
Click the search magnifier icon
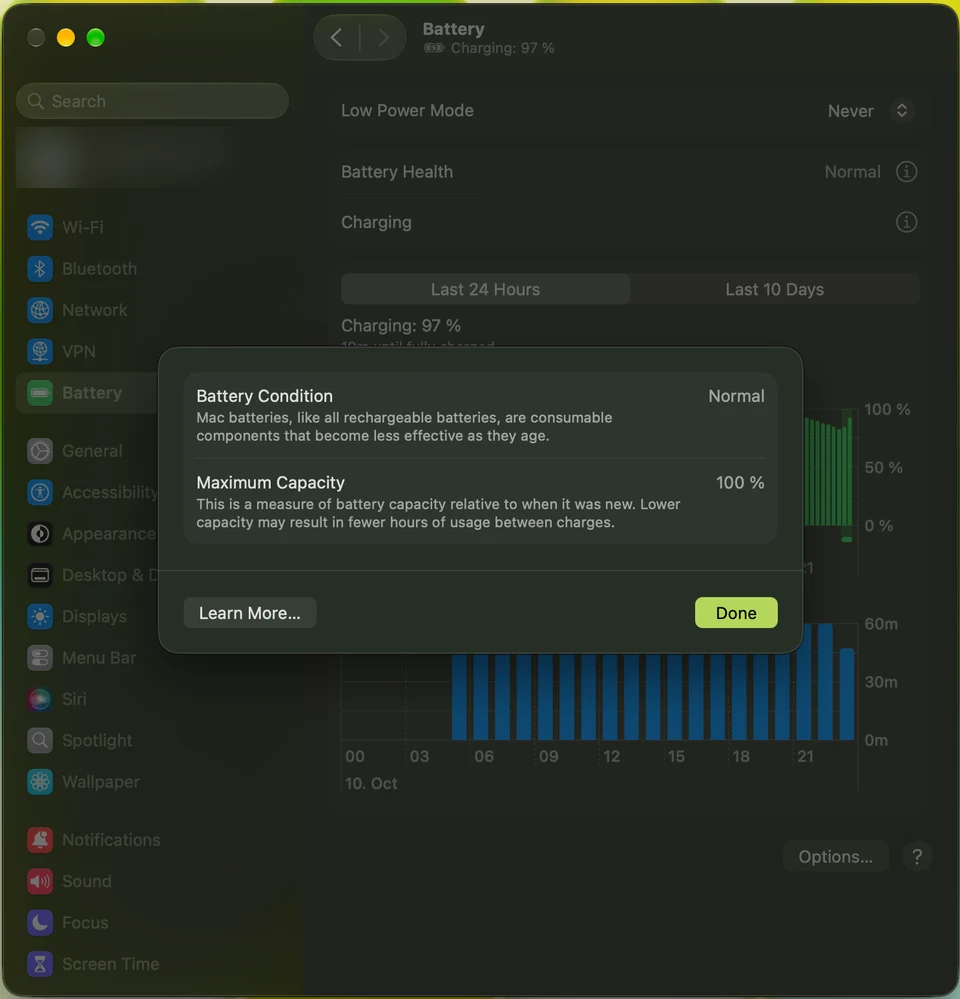(x=36, y=101)
